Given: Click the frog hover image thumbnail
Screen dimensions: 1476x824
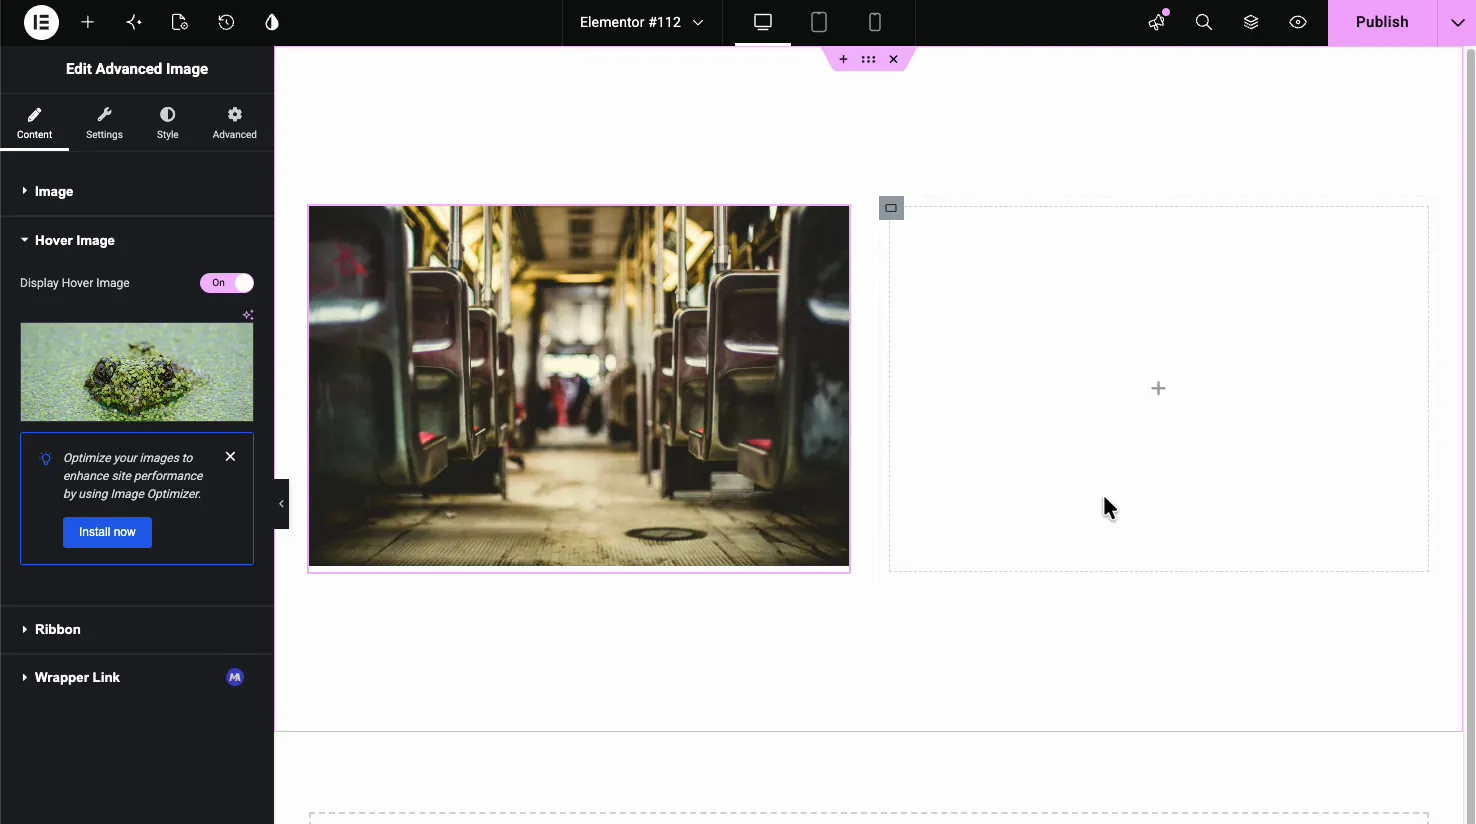Looking at the screenshot, I should point(137,371).
